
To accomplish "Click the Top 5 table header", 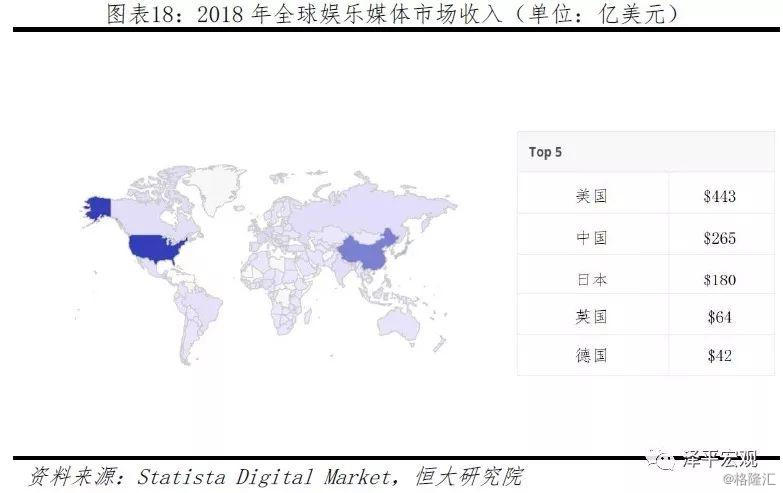I will pyautogui.click(x=546, y=152).
